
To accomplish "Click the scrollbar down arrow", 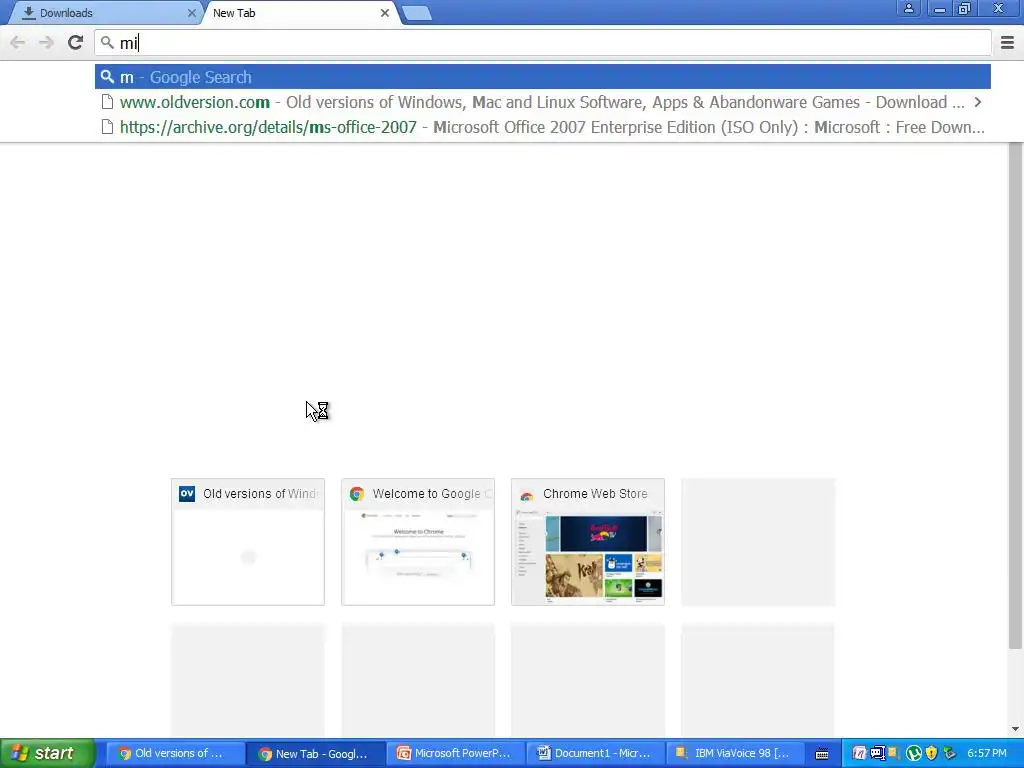I will 1015,729.
